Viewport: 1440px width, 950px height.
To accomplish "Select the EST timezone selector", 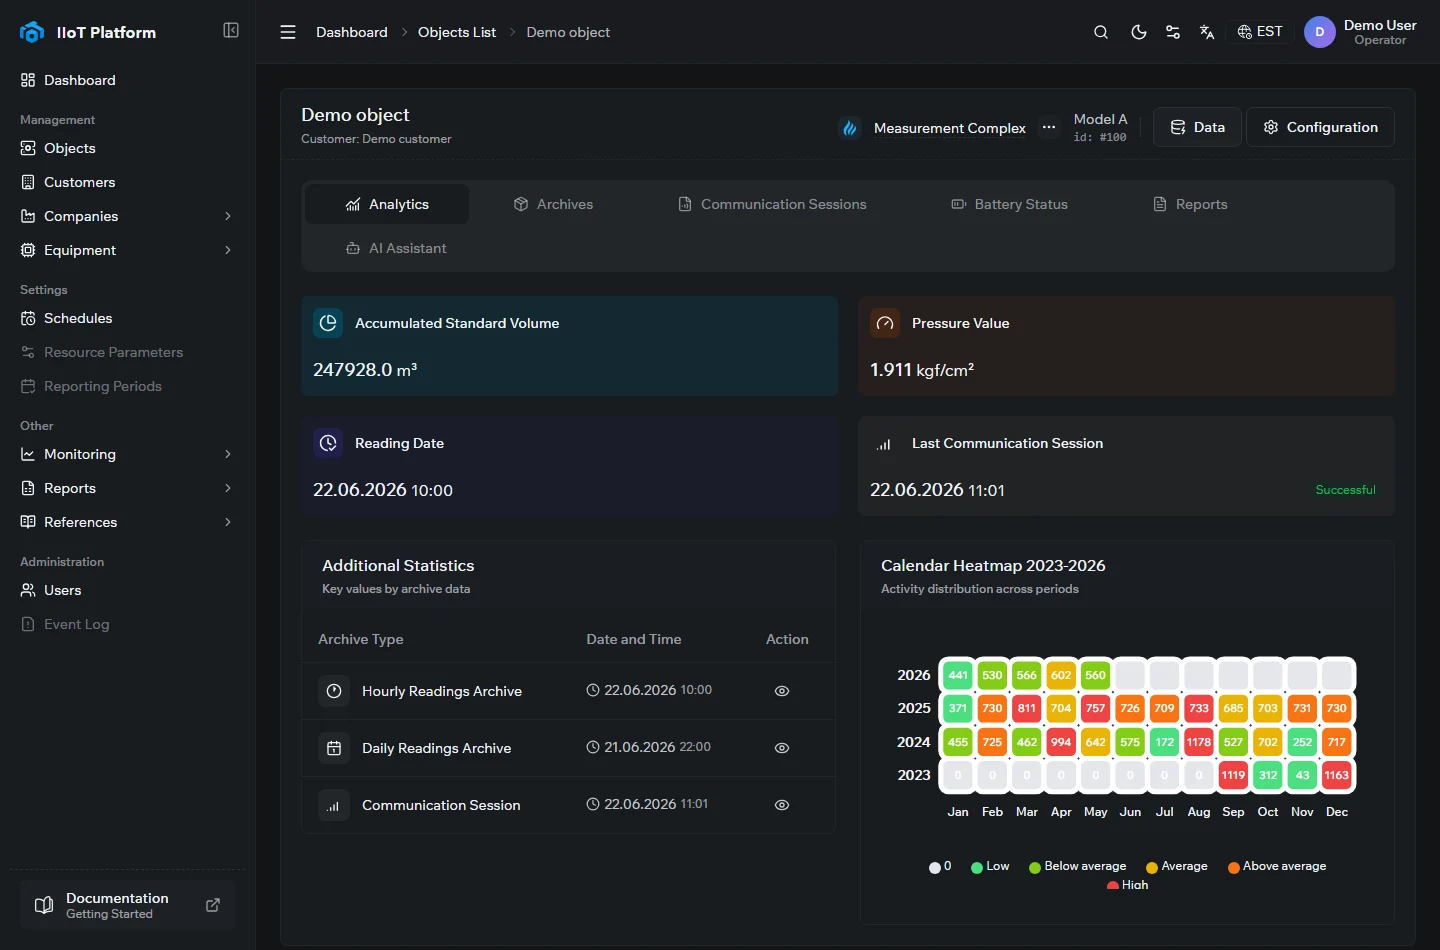I will click(1260, 32).
